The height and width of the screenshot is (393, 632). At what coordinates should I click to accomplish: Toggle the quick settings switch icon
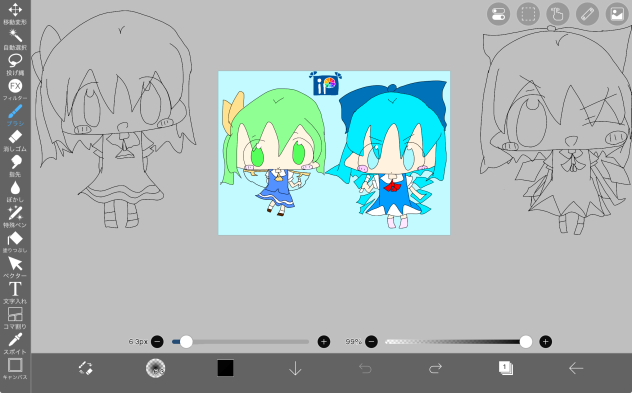pos(499,14)
